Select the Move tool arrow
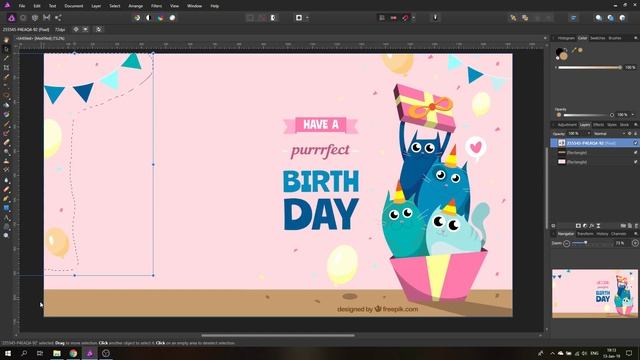 (x=6, y=49)
